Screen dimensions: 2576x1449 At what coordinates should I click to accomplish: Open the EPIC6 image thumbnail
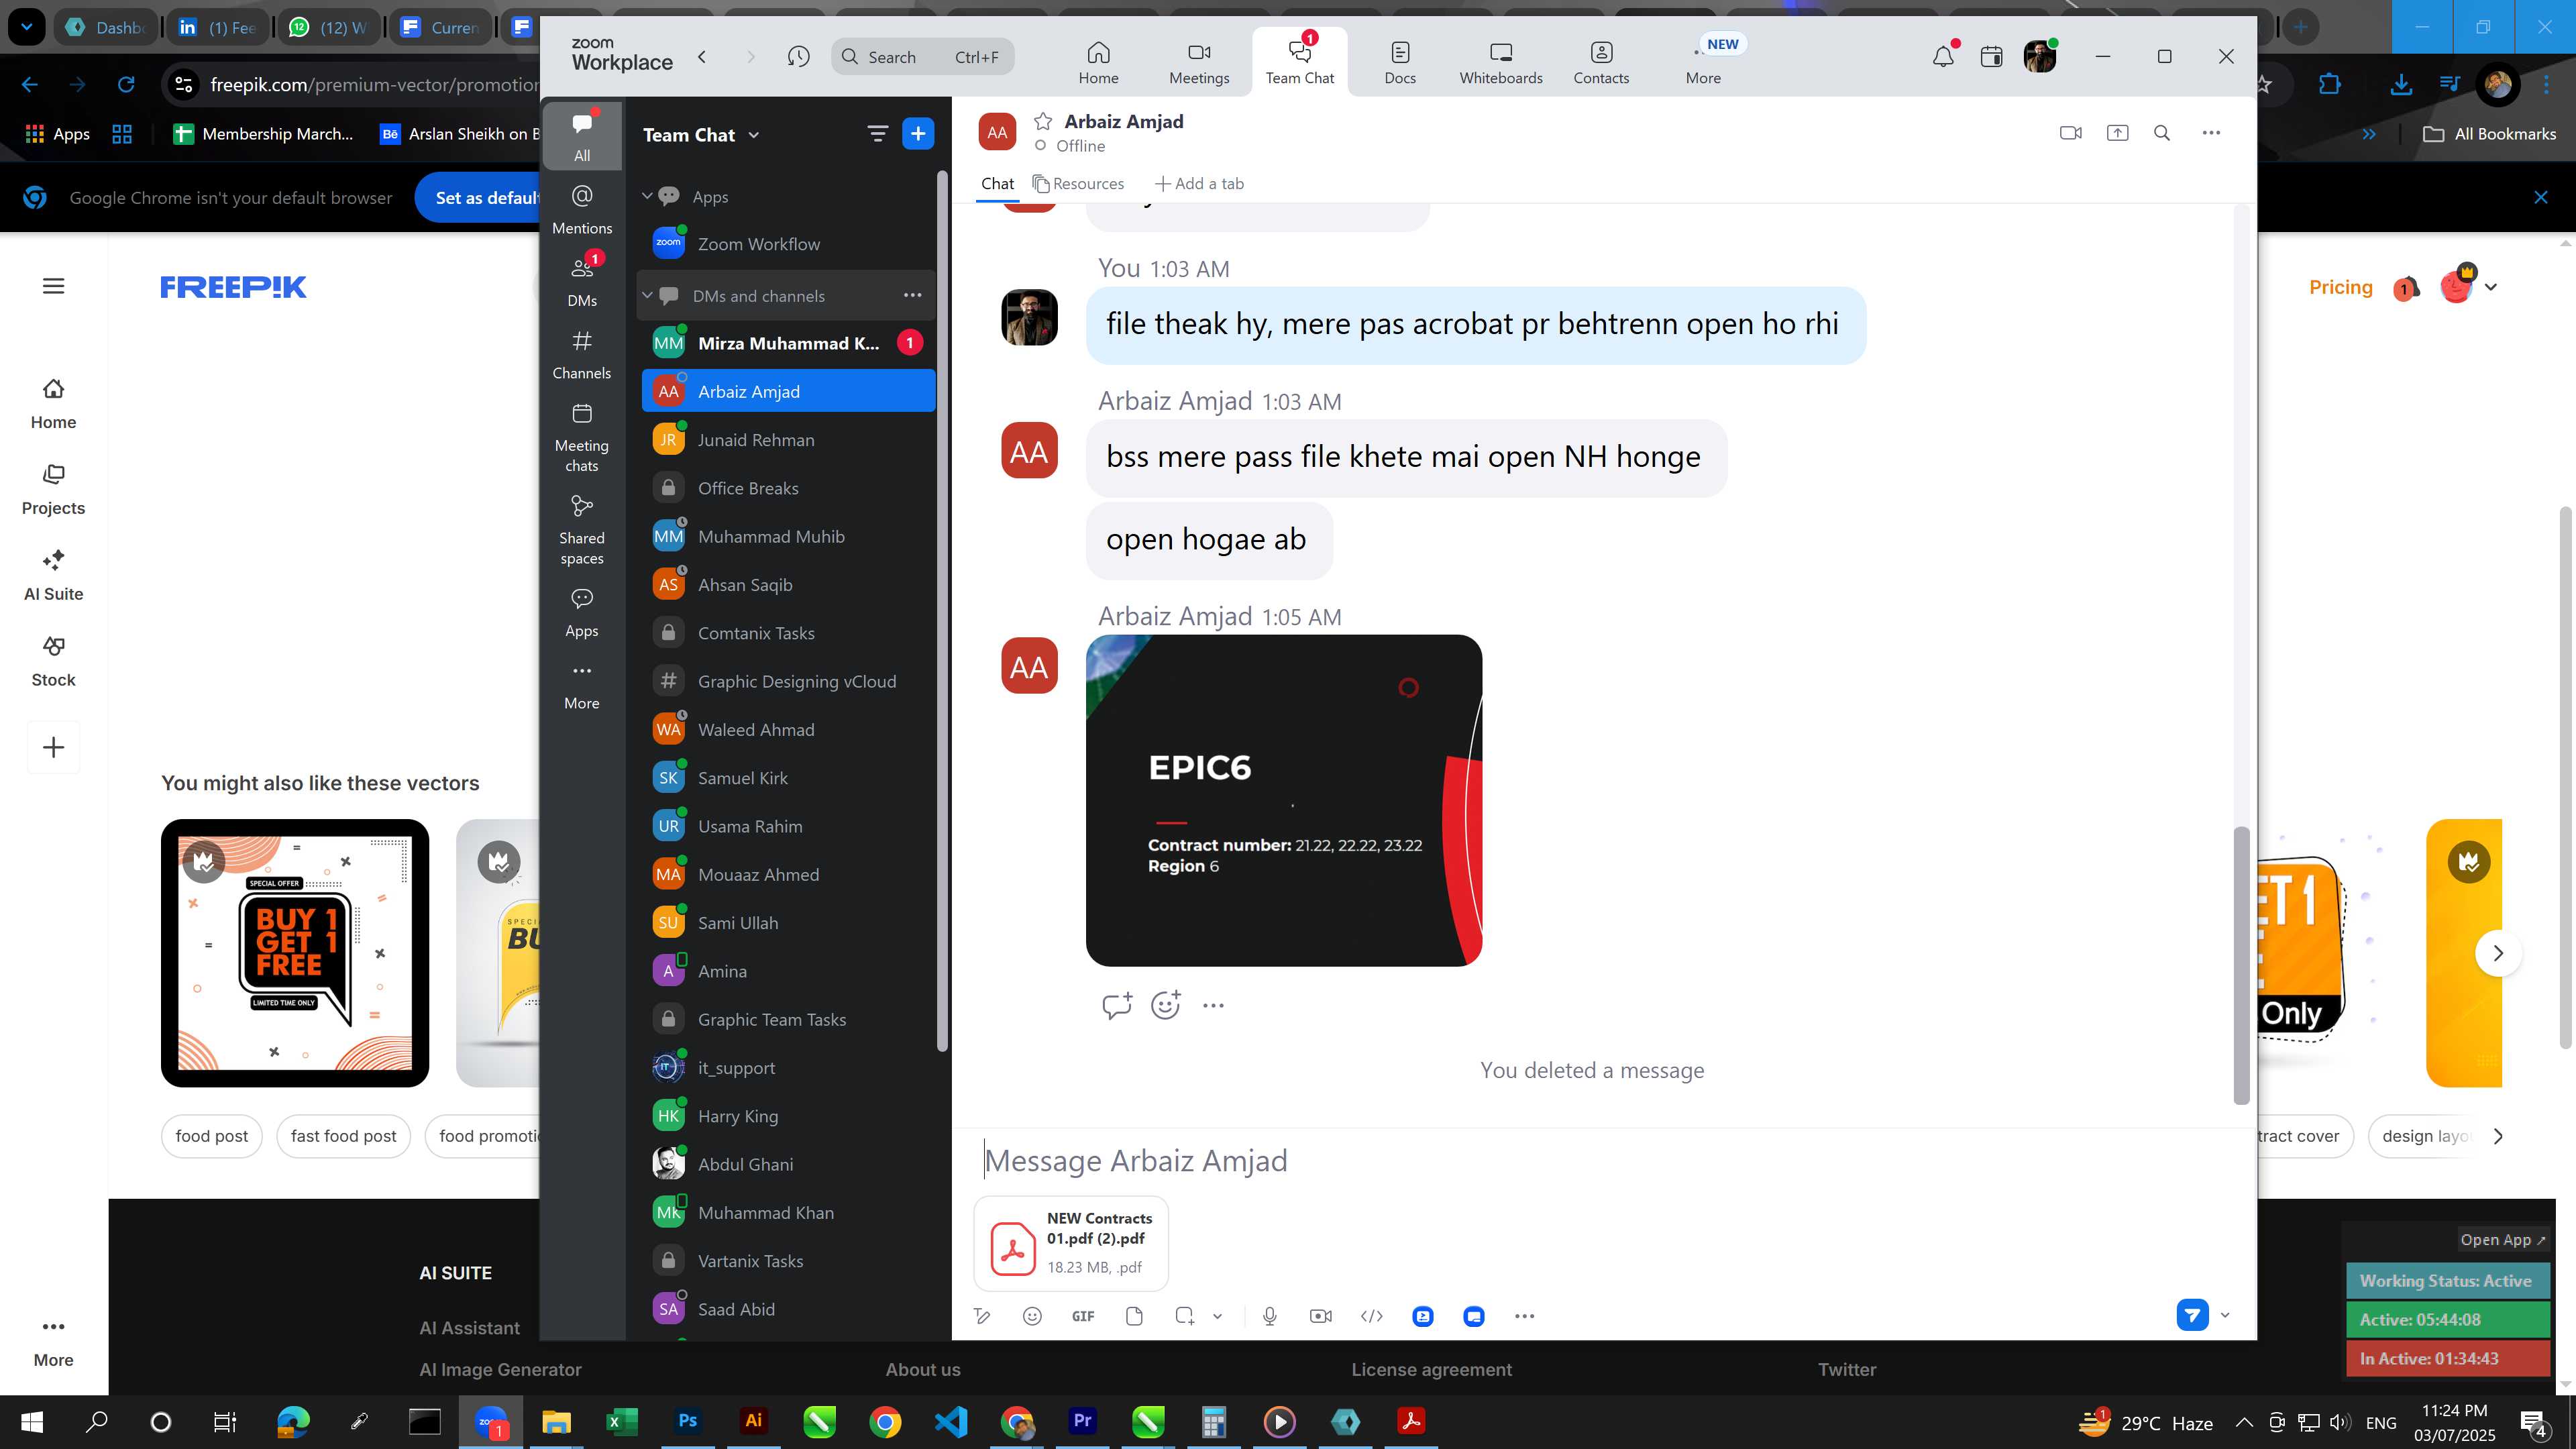coord(1284,800)
